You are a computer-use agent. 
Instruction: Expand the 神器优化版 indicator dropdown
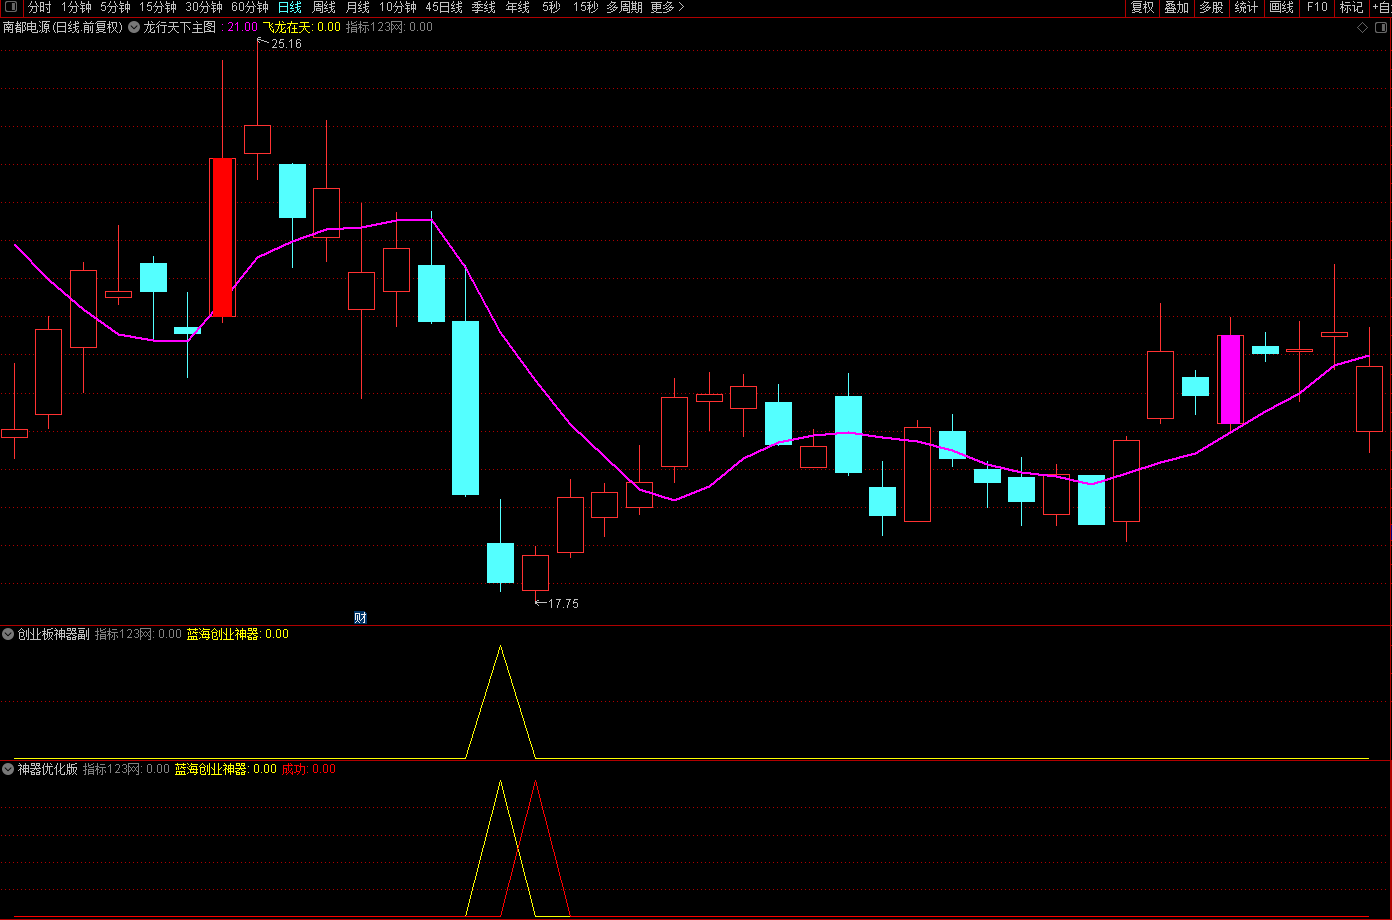tap(8, 769)
